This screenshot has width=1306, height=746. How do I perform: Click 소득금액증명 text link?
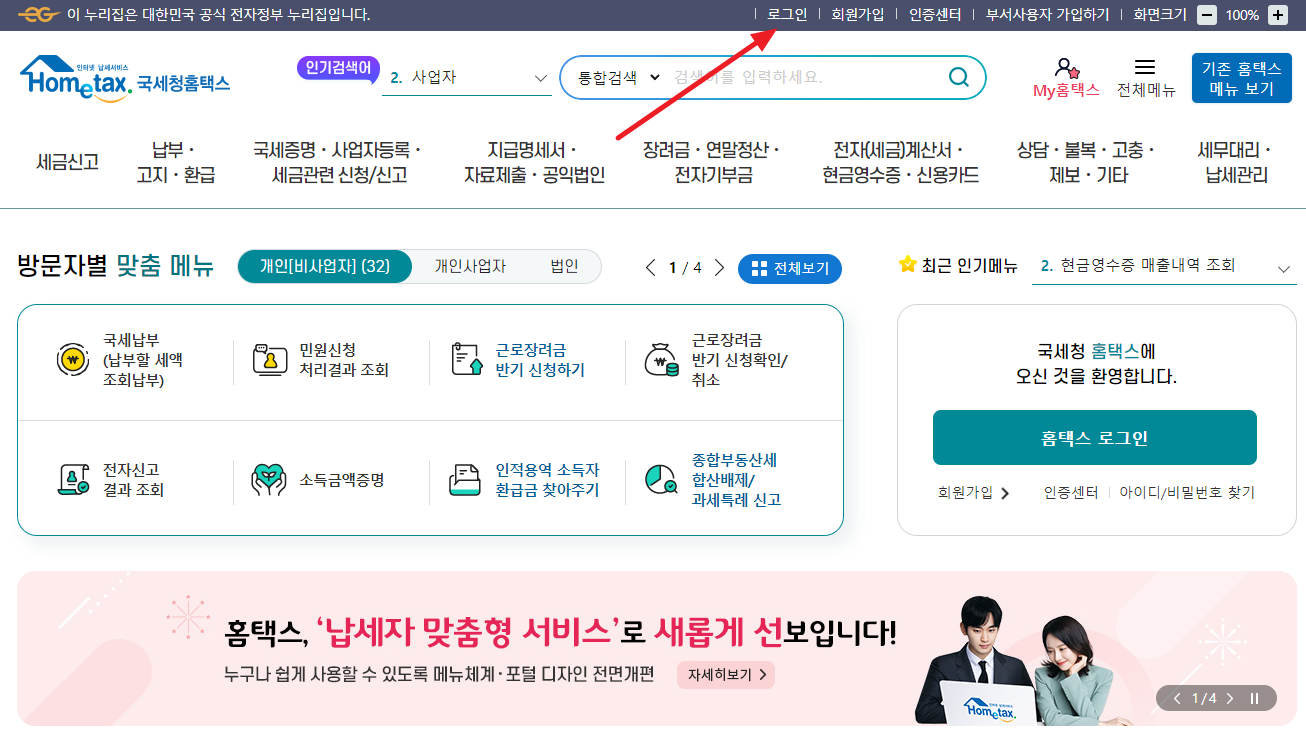342,480
